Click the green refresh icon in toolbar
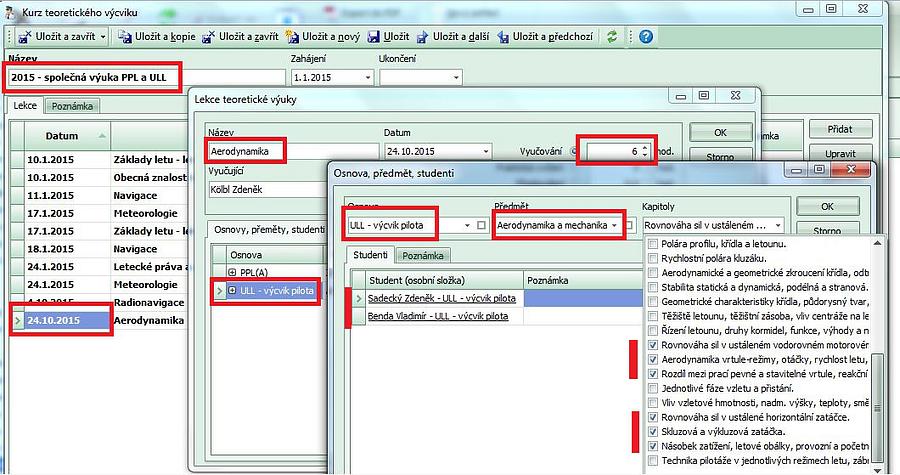Viewport: 900px width, 475px height. [x=612, y=37]
